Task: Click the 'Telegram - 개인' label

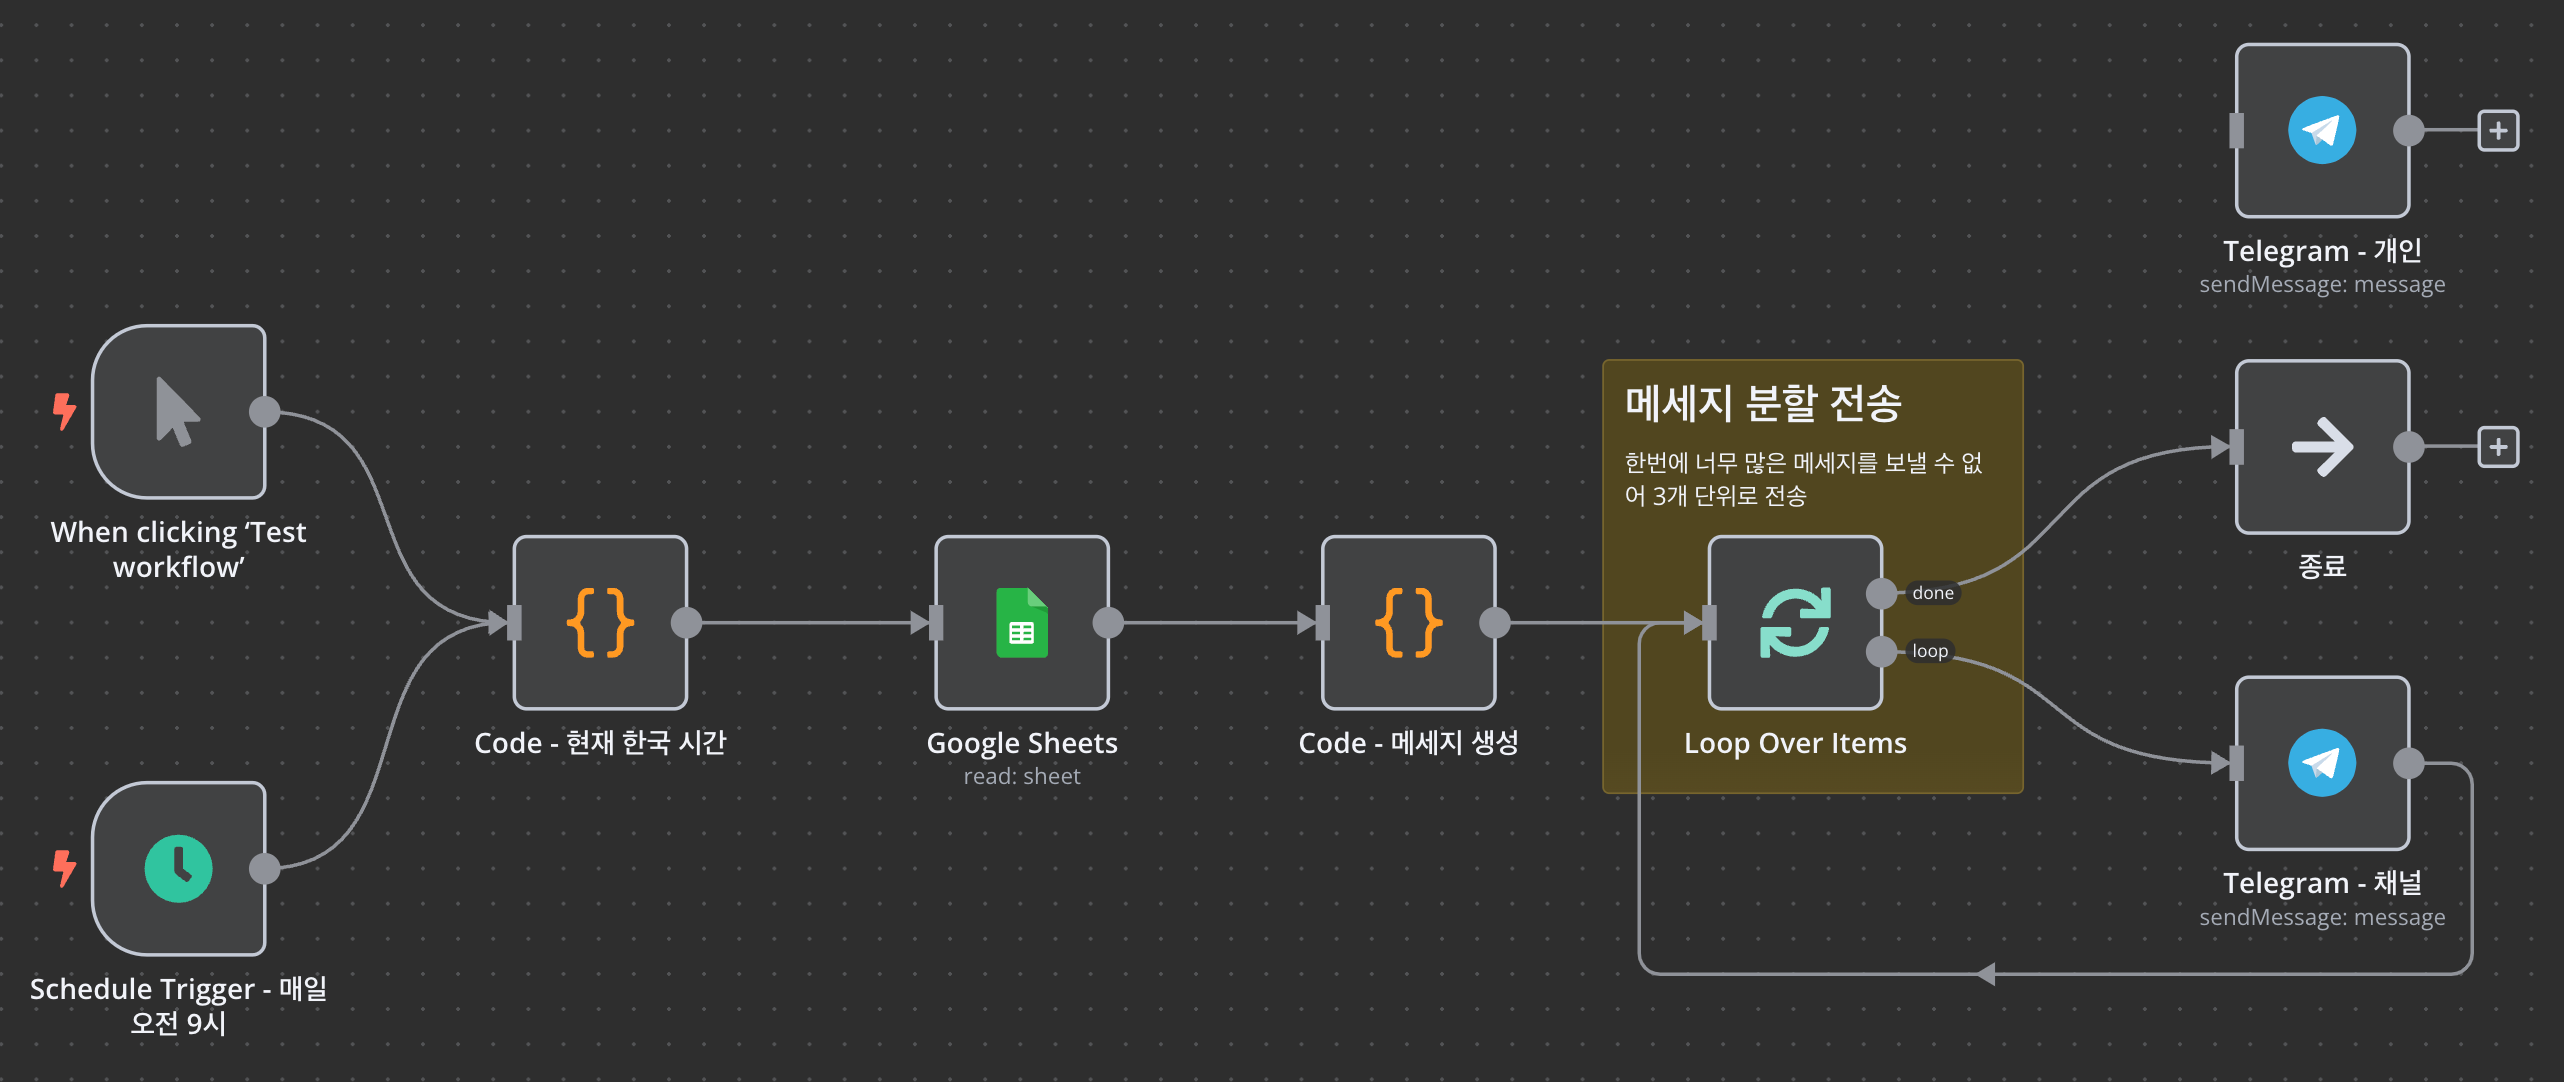Action: coord(2322,250)
